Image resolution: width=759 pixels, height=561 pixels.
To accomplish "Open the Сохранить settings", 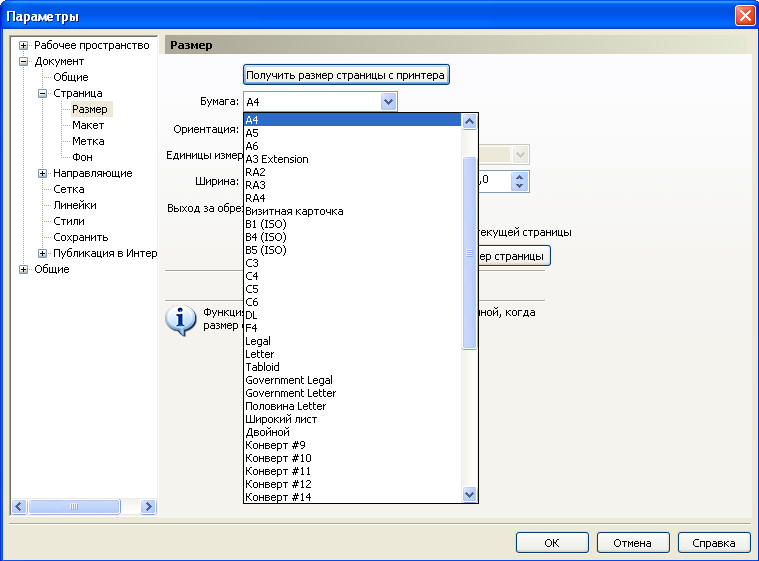I will (80, 237).
